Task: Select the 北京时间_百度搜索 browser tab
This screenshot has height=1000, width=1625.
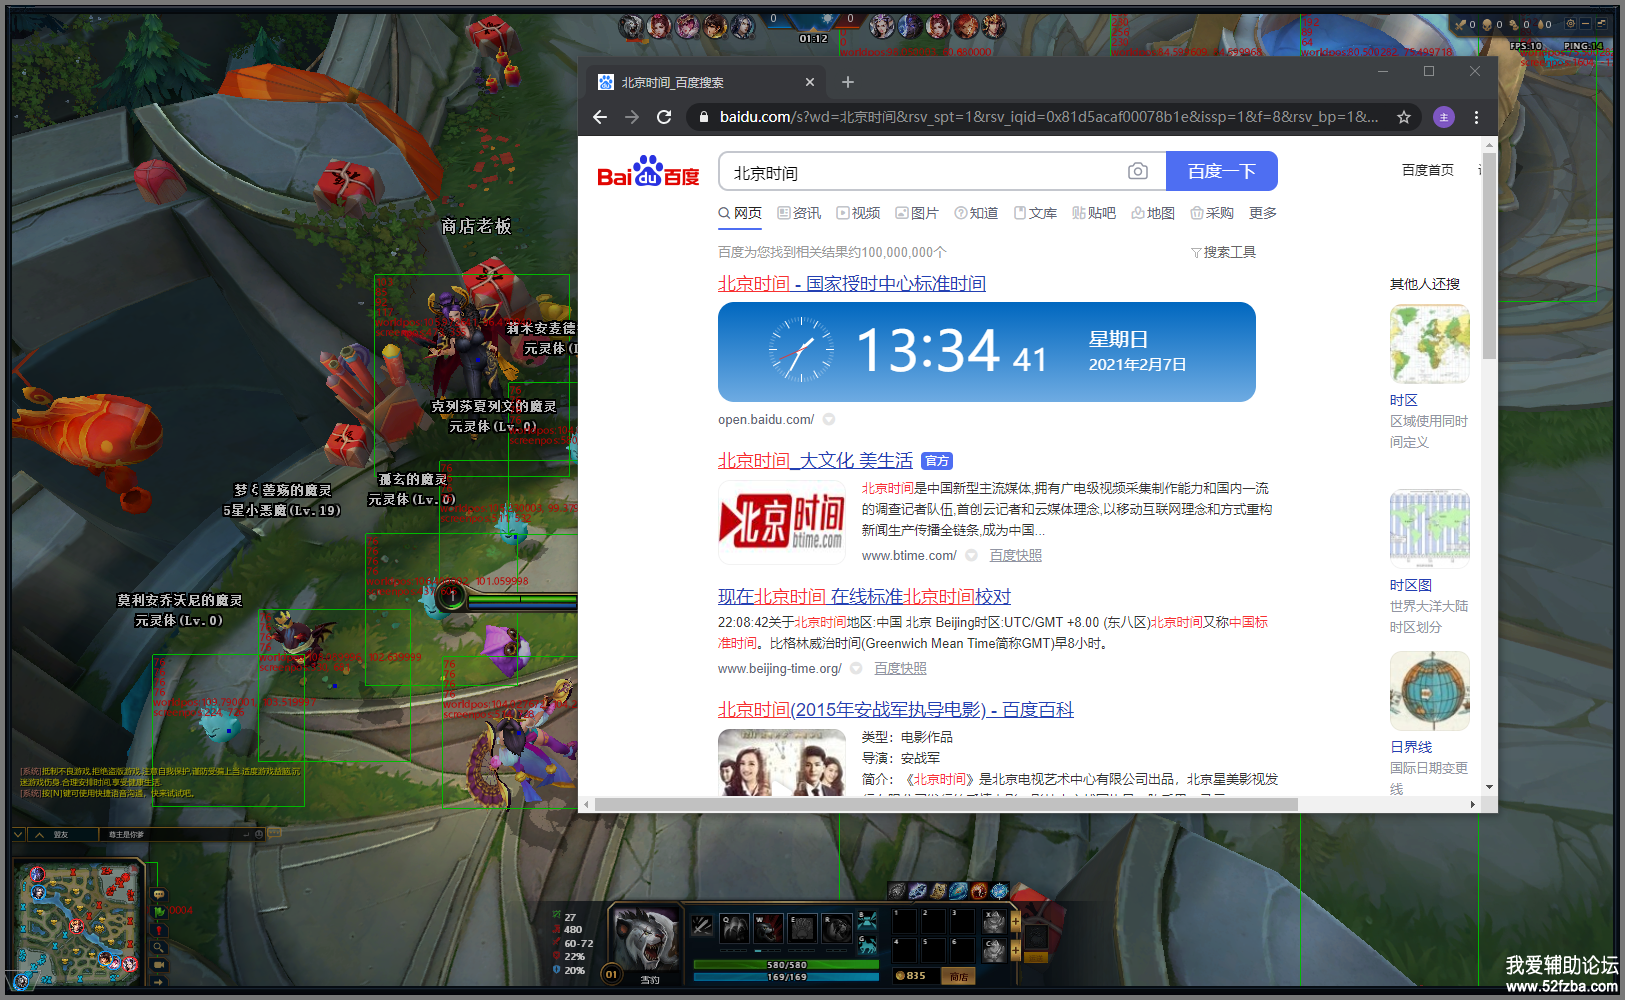Action: tap(706, 82)
